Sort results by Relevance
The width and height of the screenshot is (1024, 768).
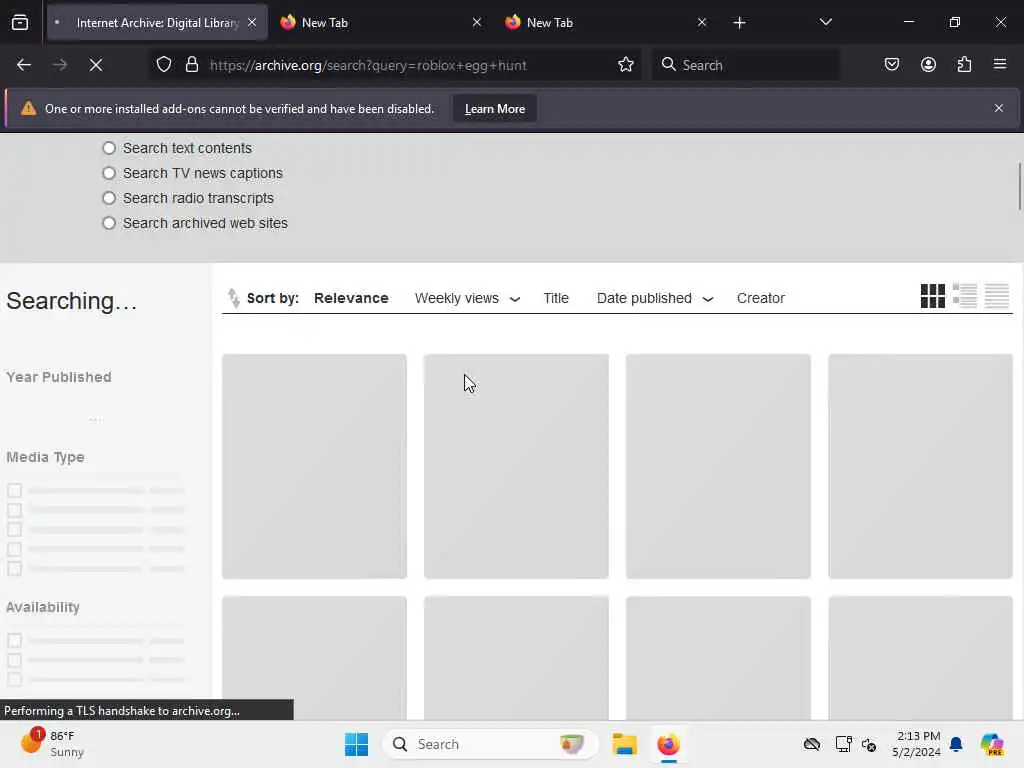coord(351,298)
